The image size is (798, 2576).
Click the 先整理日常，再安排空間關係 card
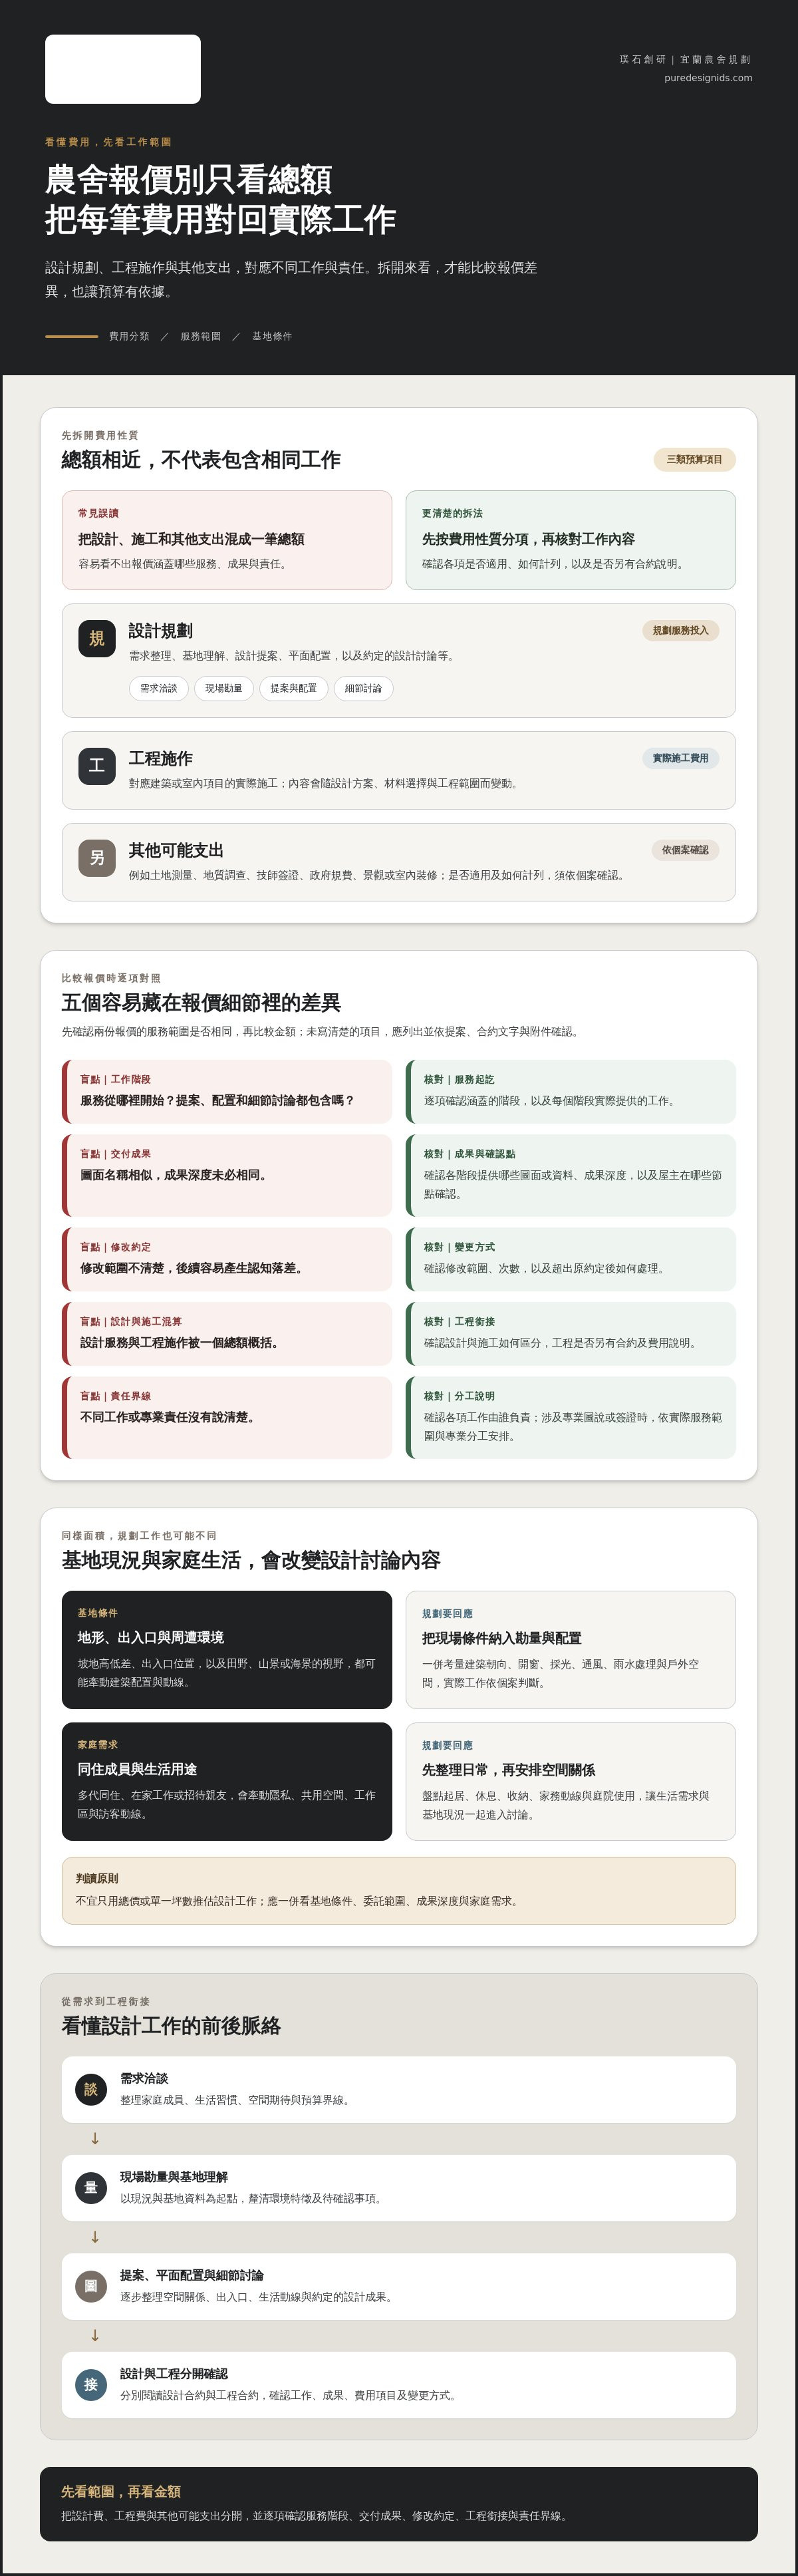(x=571, y=1781)
